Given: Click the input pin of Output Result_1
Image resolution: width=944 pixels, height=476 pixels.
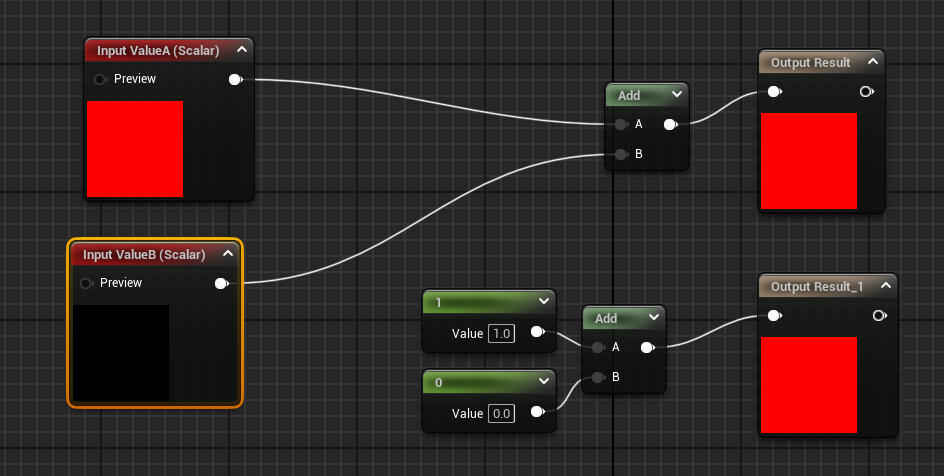Looking at the screenshot, I should point(773,316).
